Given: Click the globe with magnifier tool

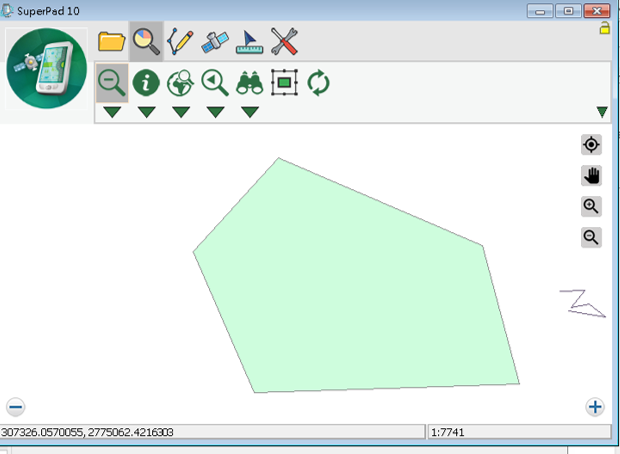Looking at the screenshot, I should (180, 83).
